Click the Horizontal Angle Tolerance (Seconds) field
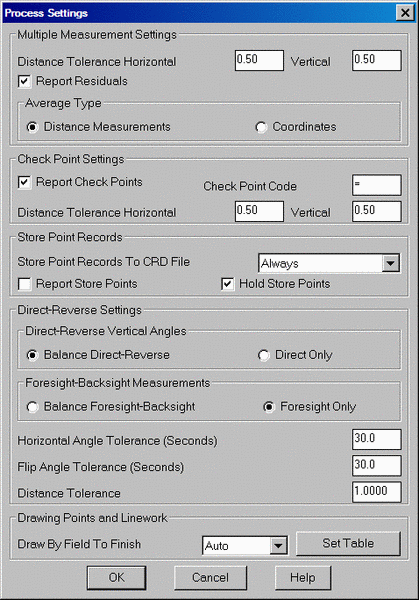This screenshot has width=419, height=600. [x=377, y=439]
